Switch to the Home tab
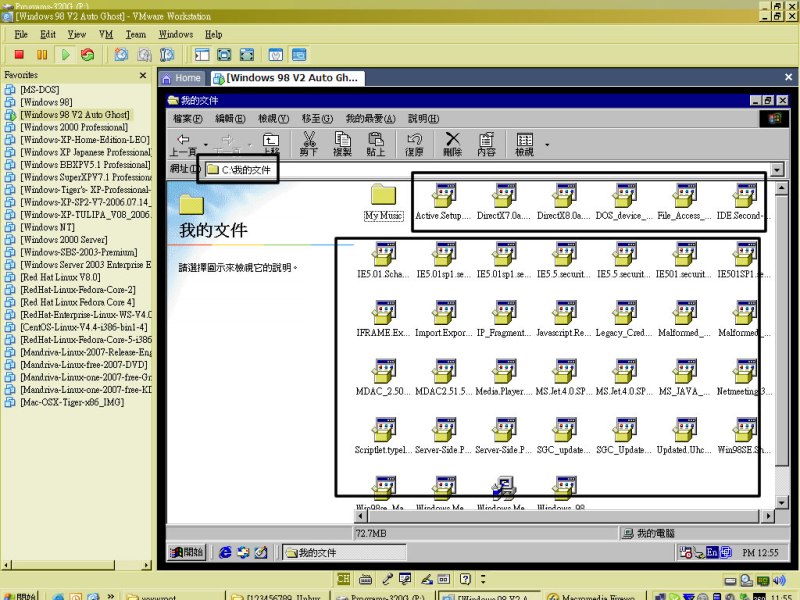 click(181, 78)
